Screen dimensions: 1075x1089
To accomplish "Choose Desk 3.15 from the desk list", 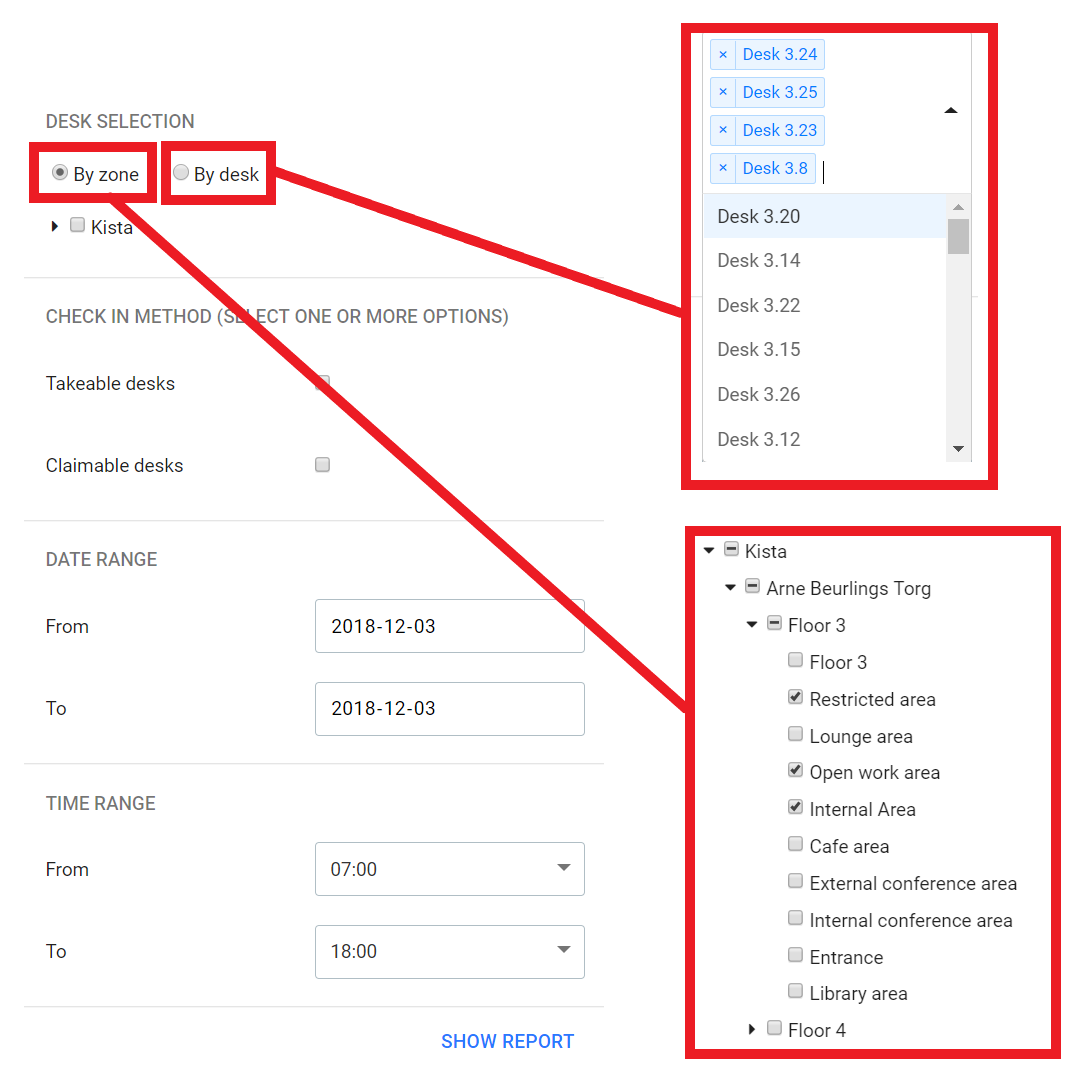I will [826, 349].
